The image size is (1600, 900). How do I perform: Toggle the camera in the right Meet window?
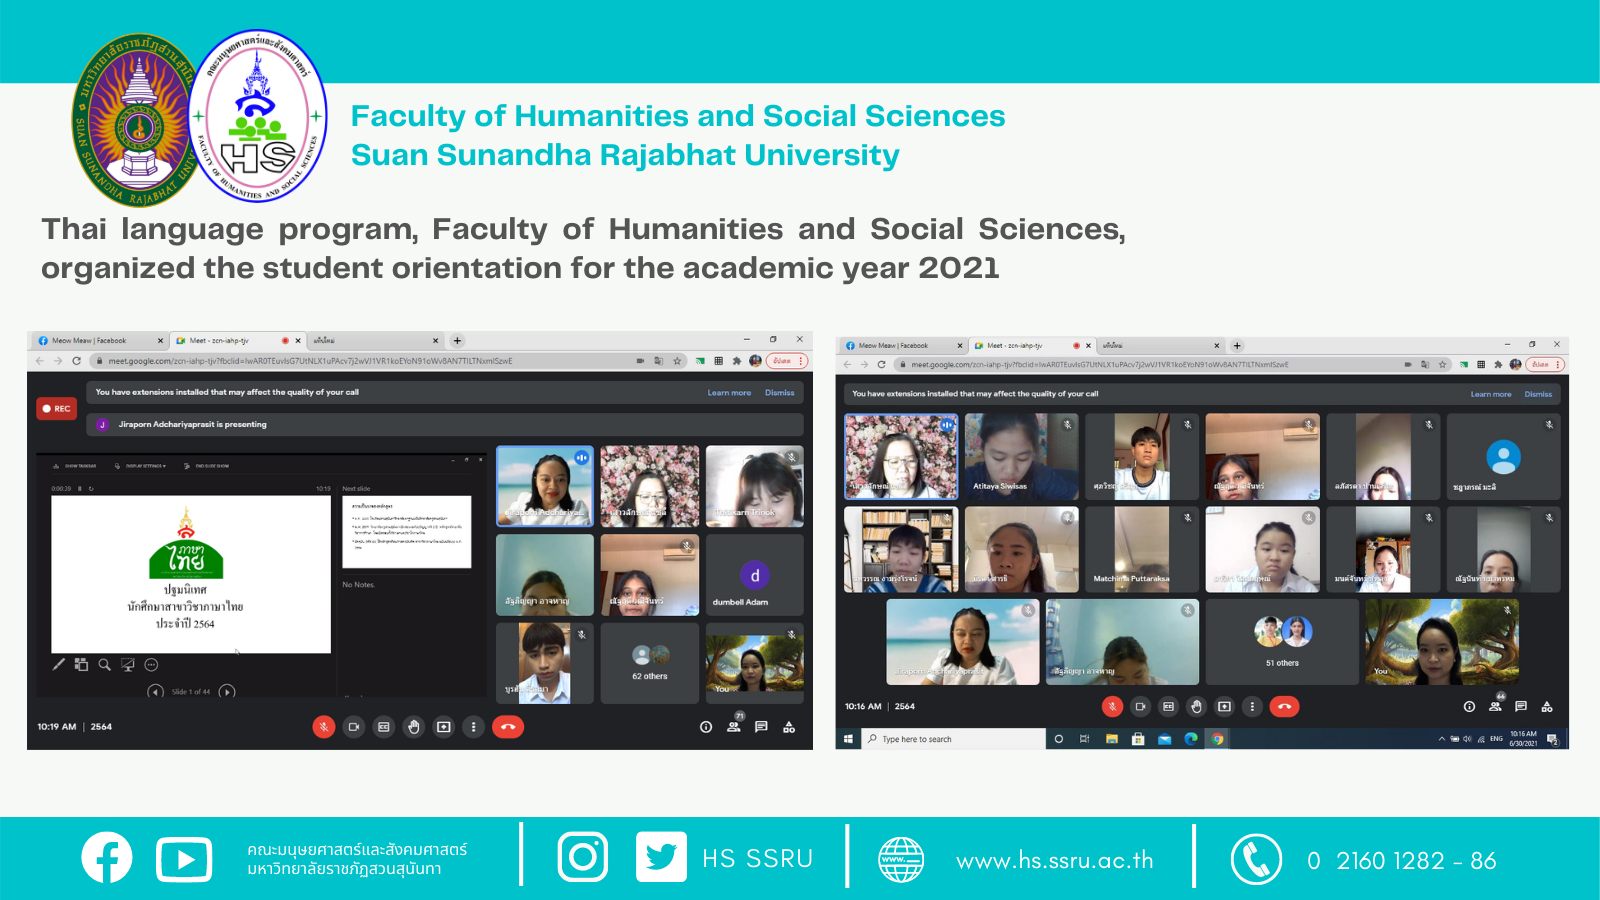click(1140, 707)
